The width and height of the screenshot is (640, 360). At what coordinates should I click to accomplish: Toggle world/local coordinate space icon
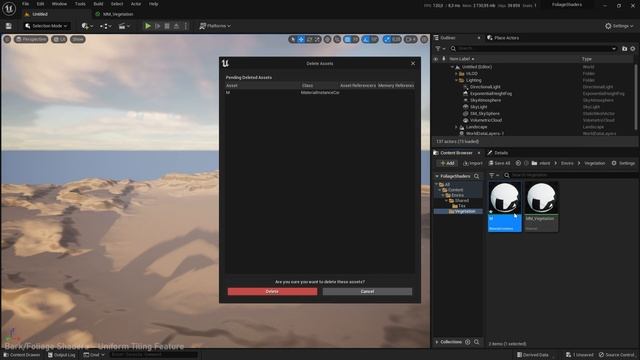pos(327,39)
